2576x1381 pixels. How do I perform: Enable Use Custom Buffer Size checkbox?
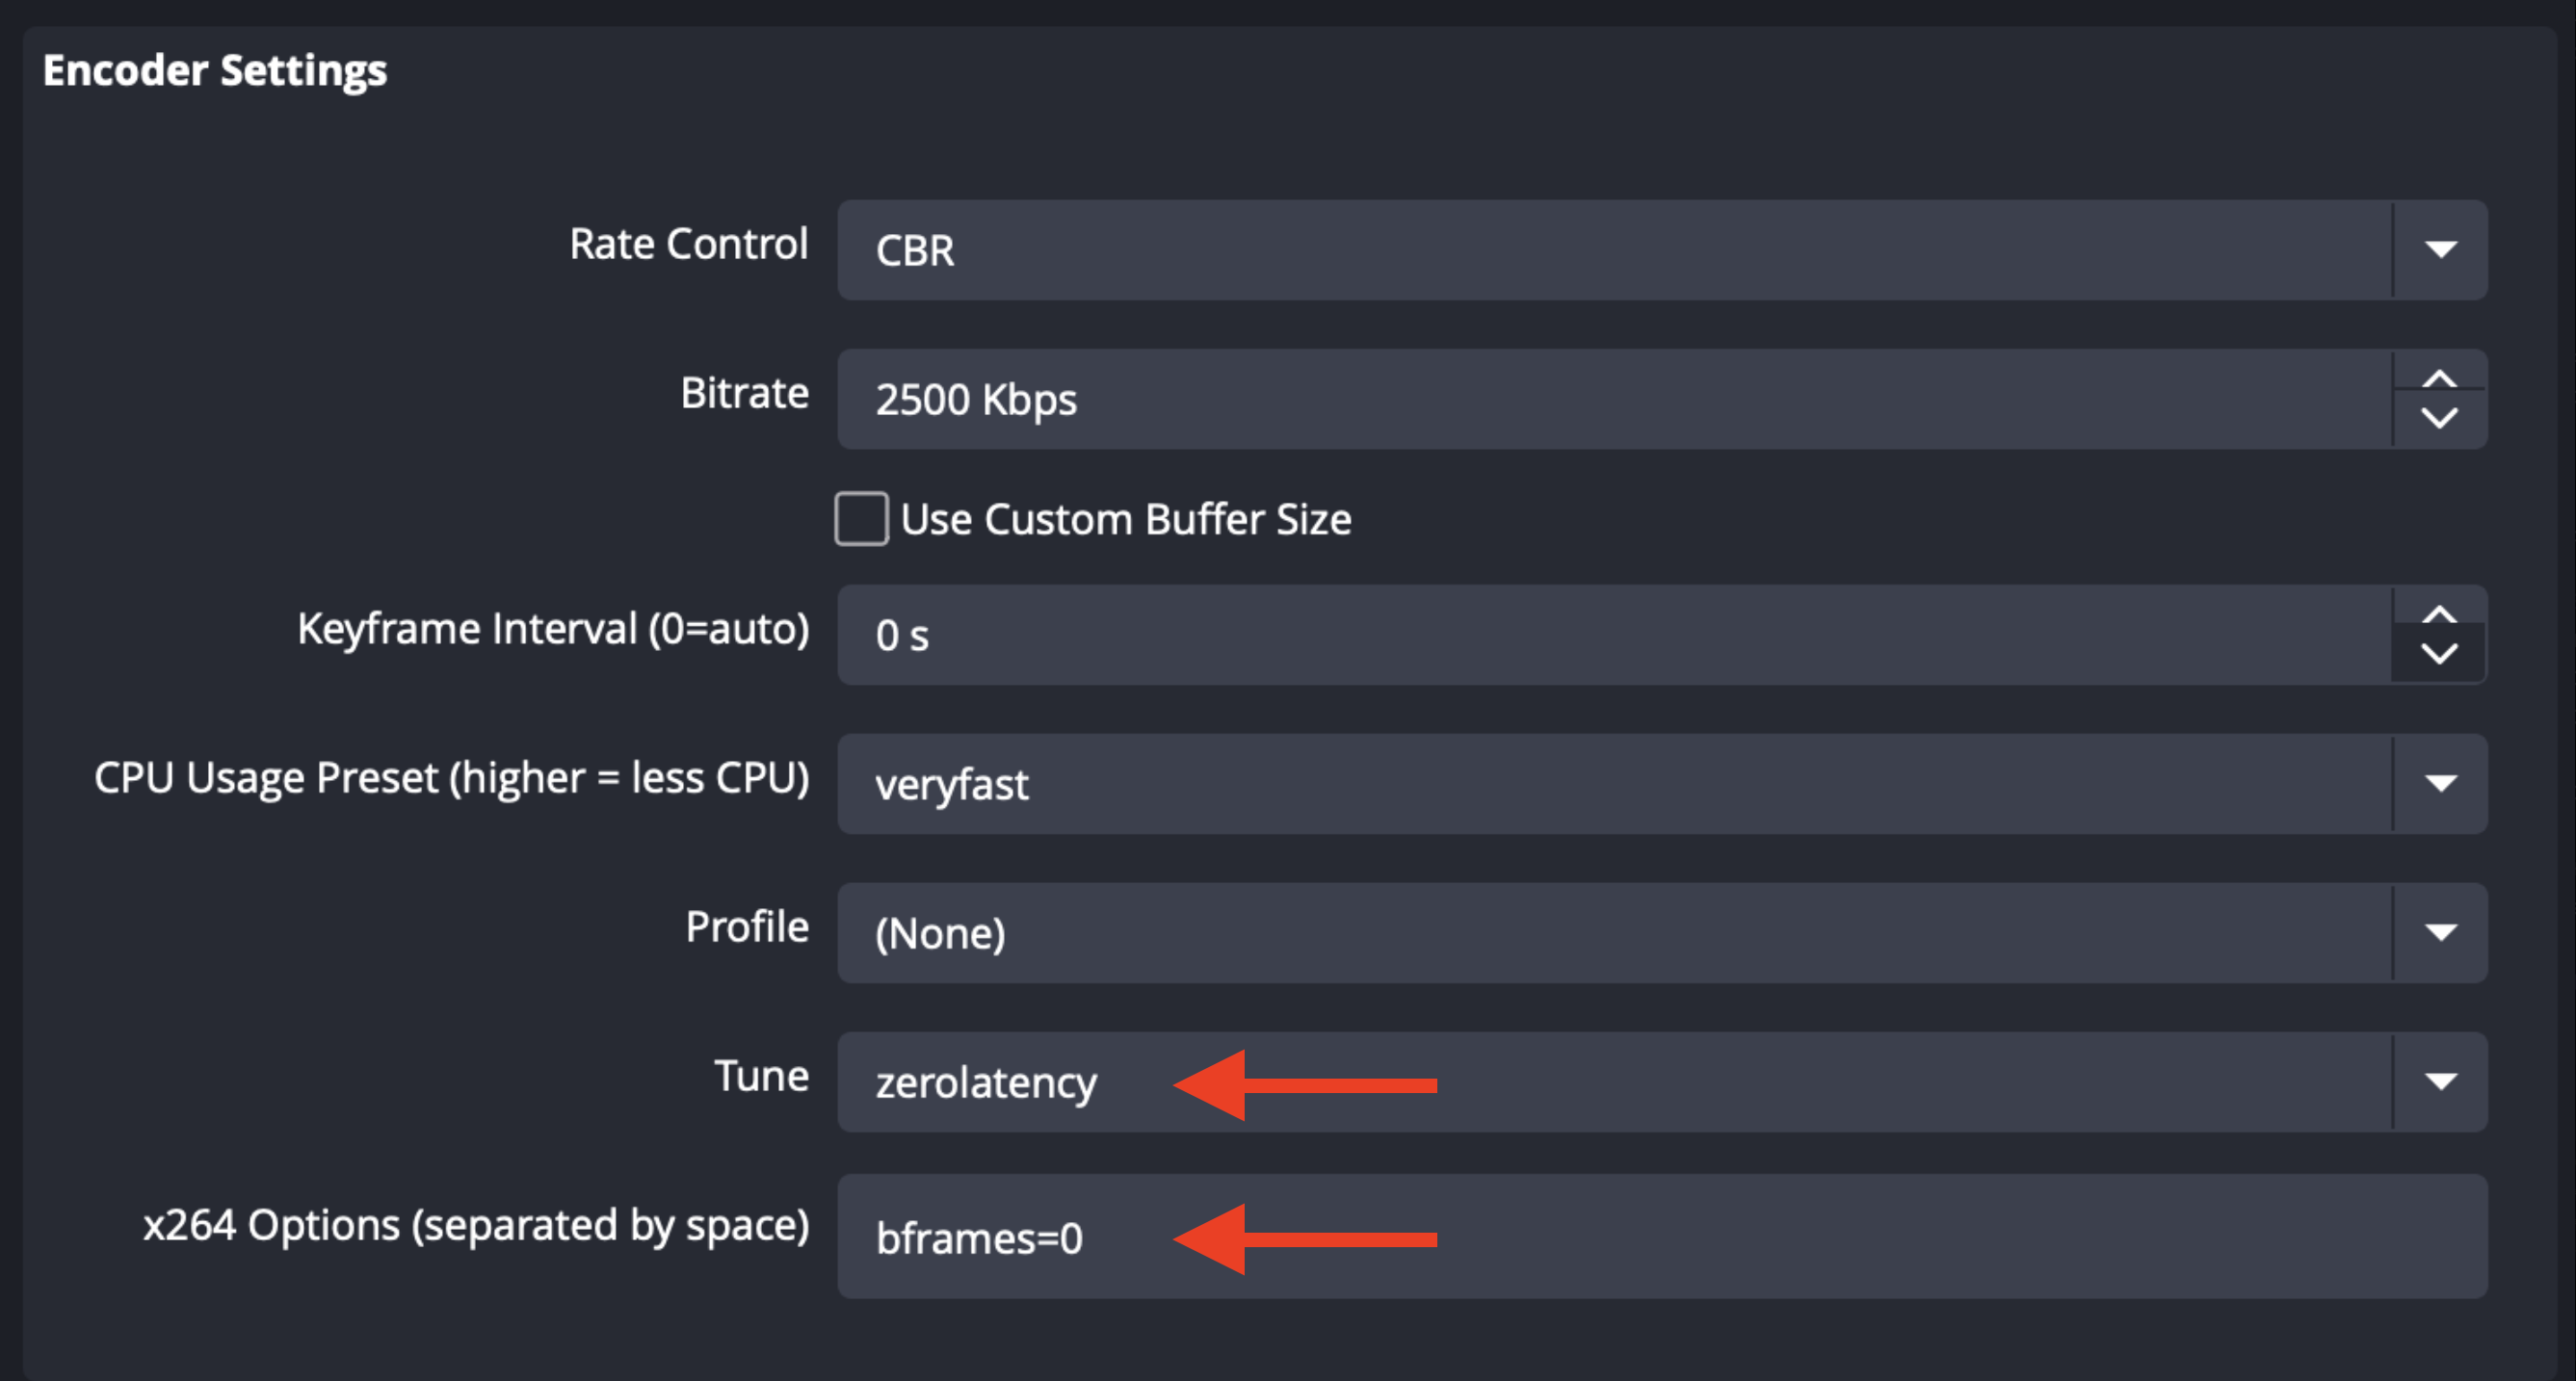point(861,519)
